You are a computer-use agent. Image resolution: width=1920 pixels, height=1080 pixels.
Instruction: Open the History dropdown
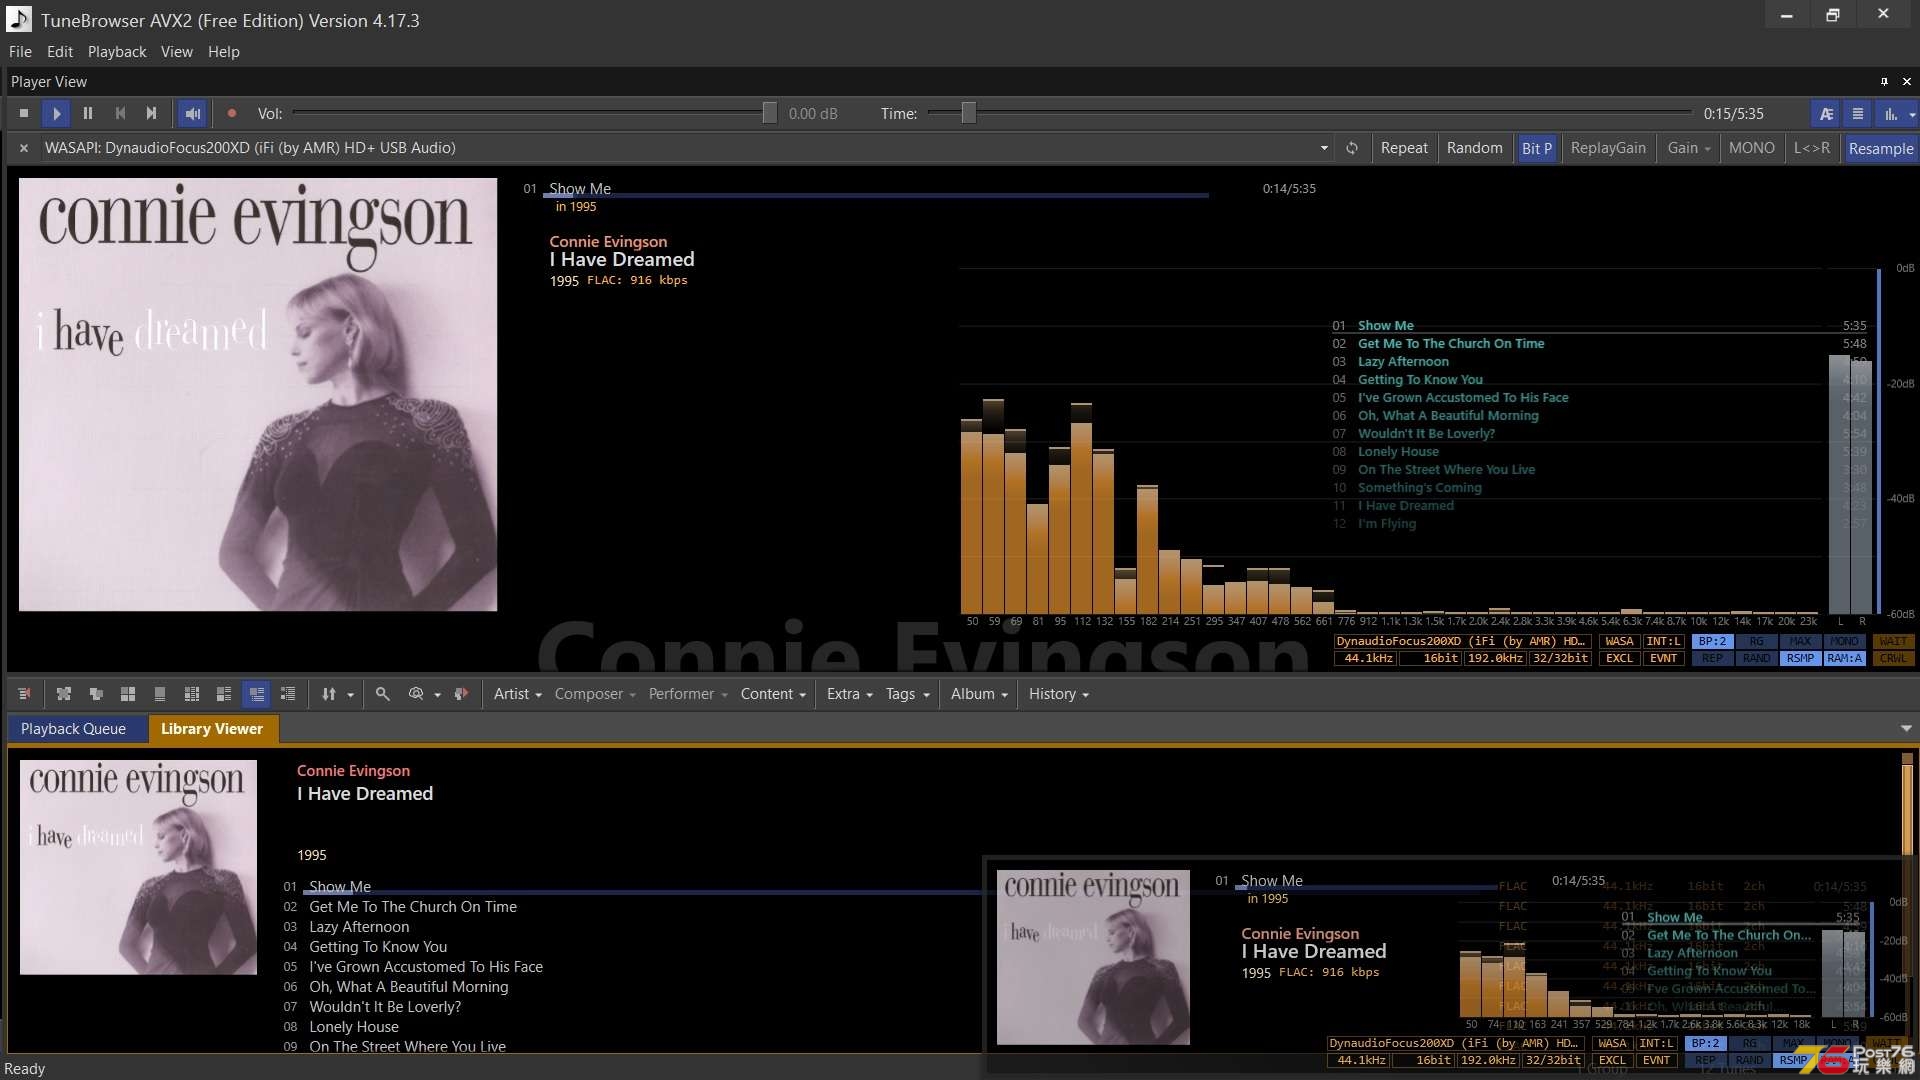tap(1058, 694)
